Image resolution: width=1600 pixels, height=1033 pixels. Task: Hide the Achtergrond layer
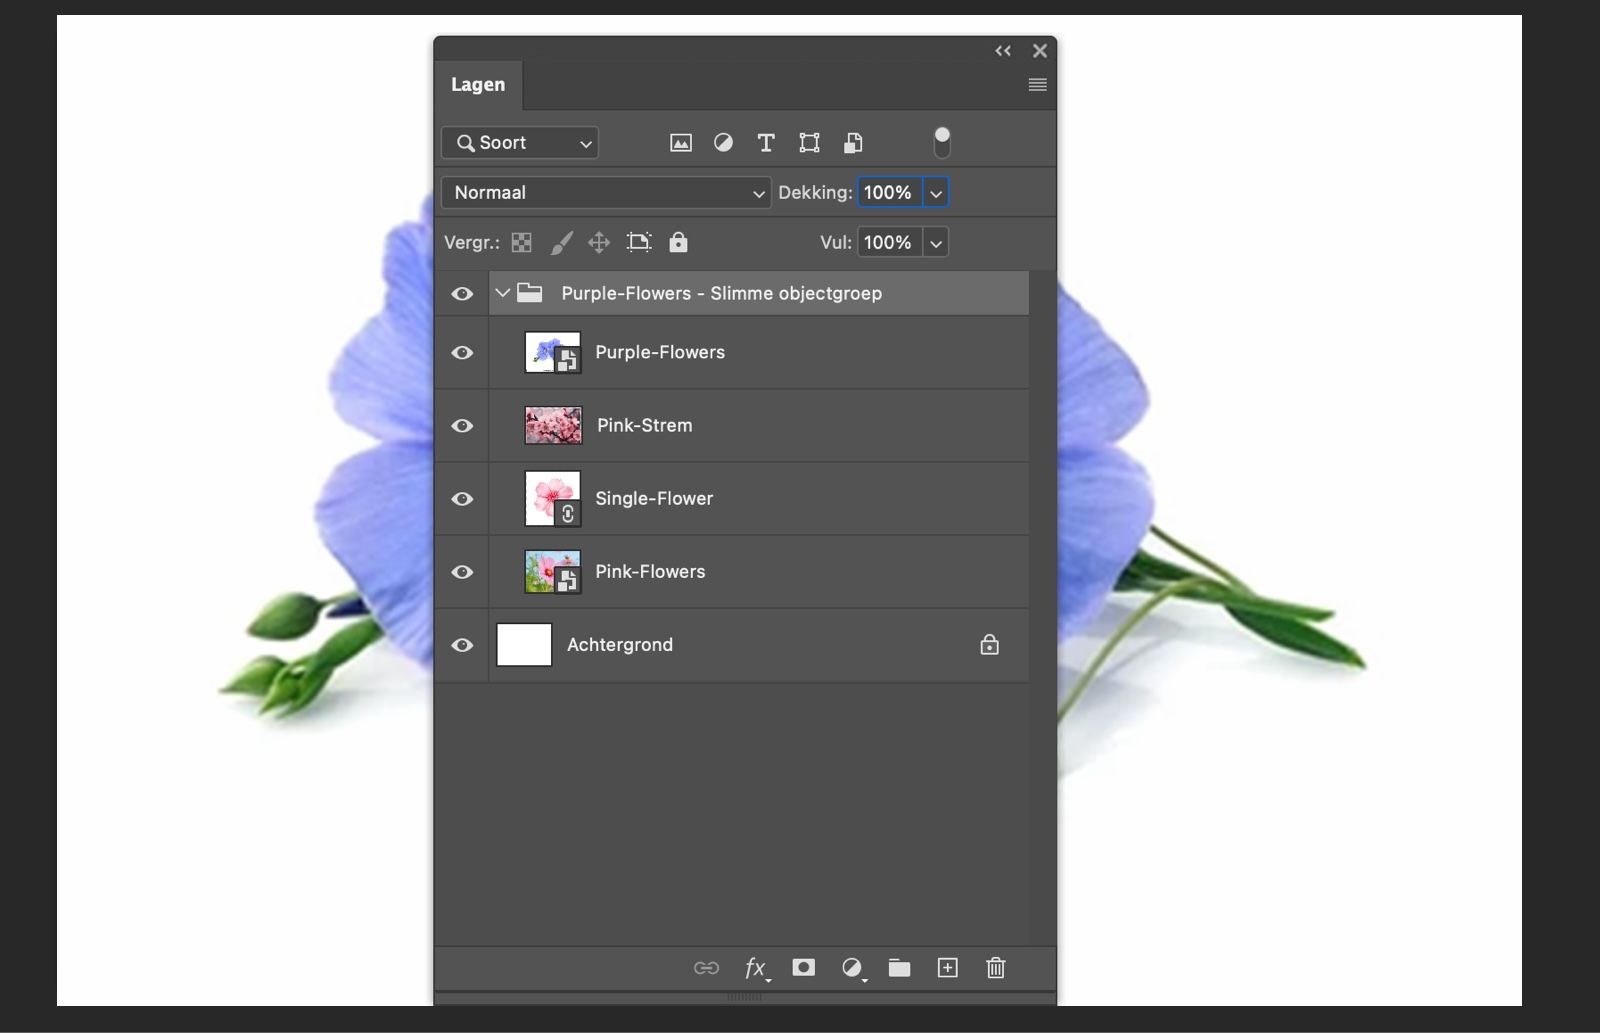[x=462, y=645]
